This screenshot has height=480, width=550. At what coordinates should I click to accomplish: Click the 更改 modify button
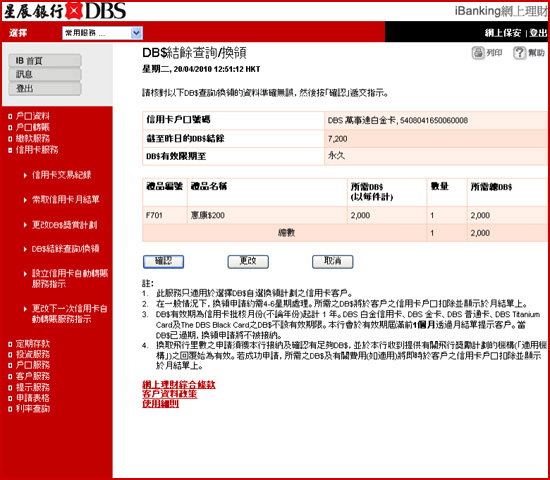coord(248,261)
